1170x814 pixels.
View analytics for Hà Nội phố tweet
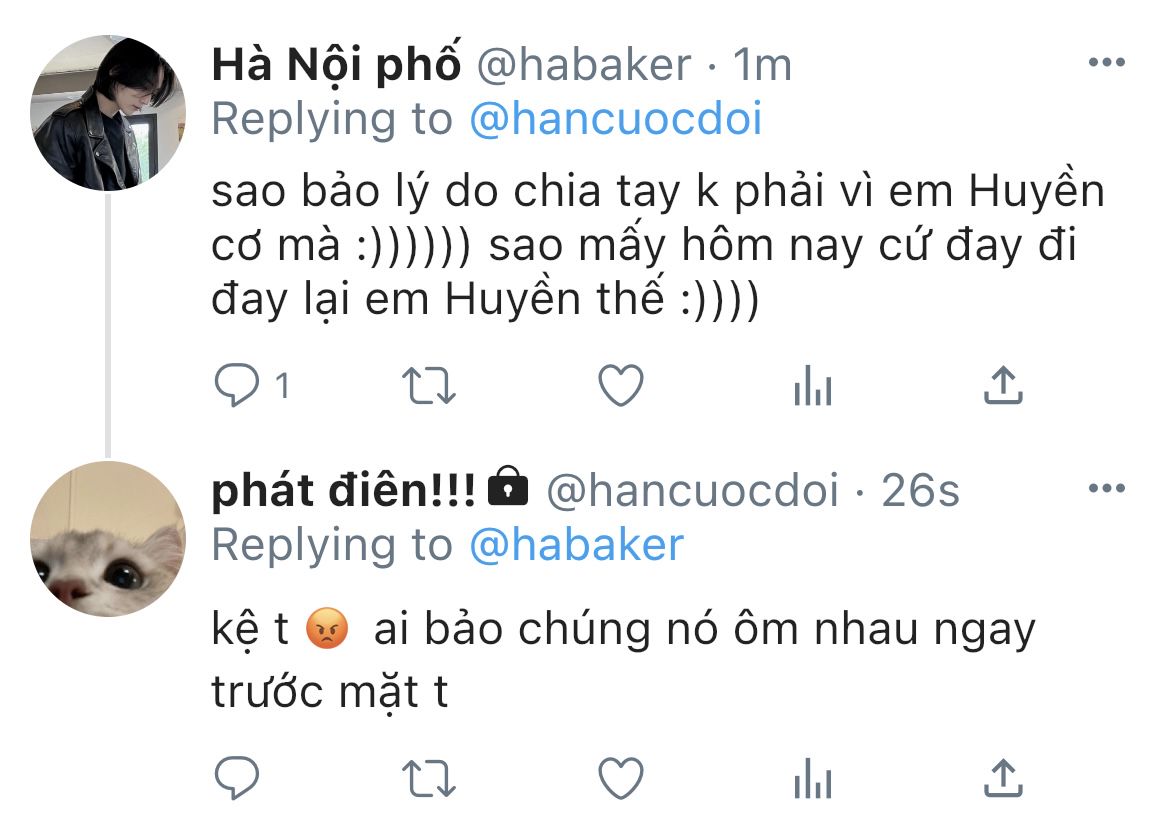[813, 385]
